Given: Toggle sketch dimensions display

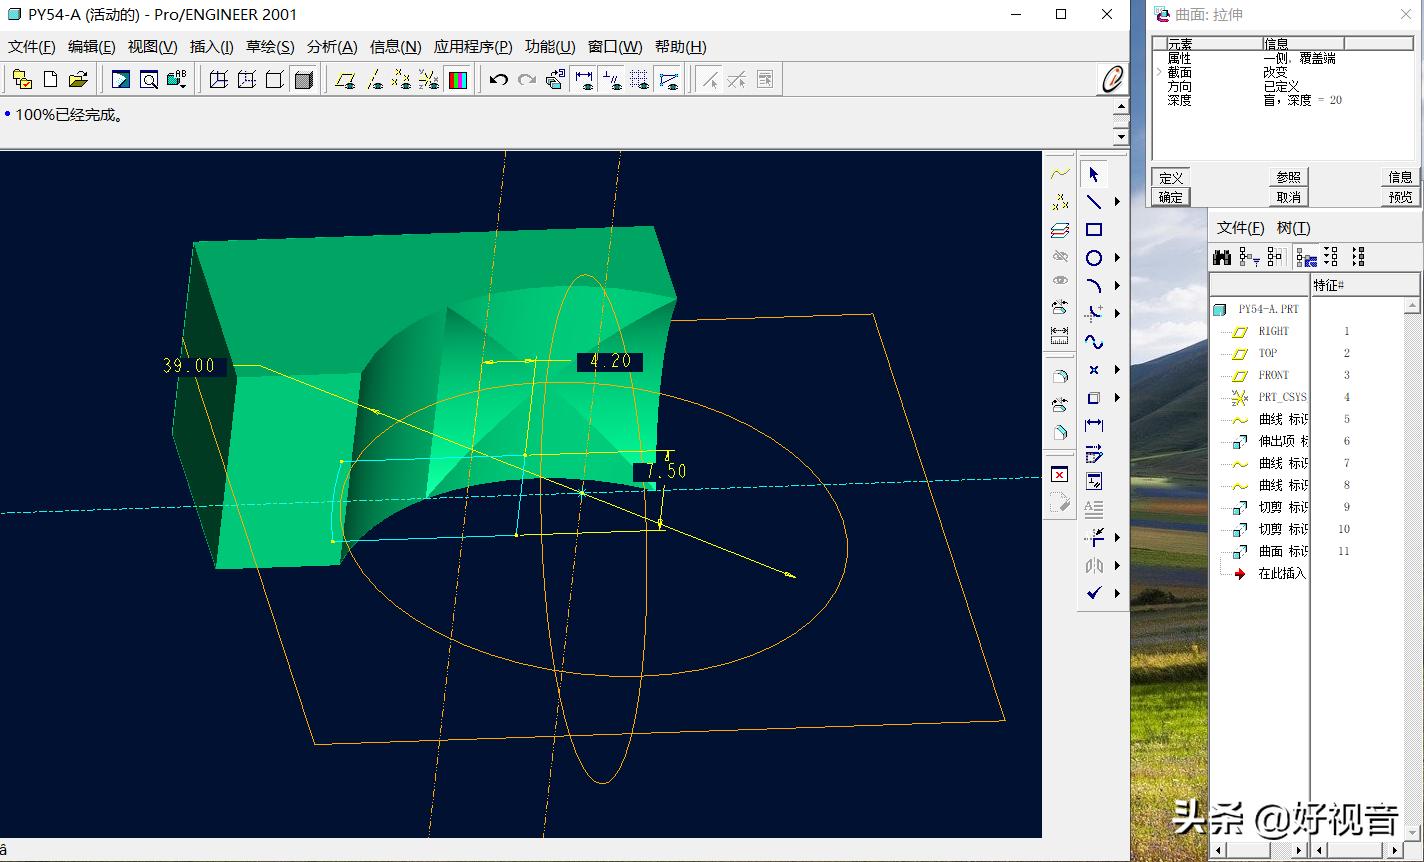Looking at the screenshot, I should click(584, 80).
